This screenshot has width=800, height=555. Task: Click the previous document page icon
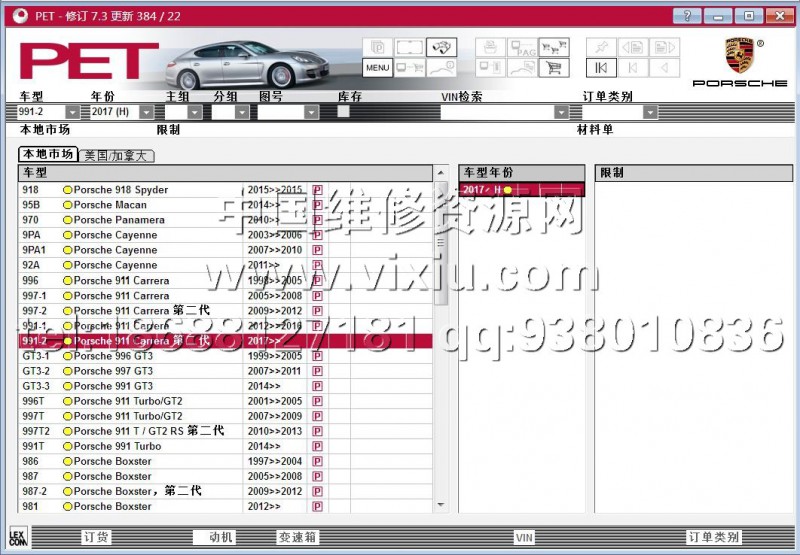point(633,47)
